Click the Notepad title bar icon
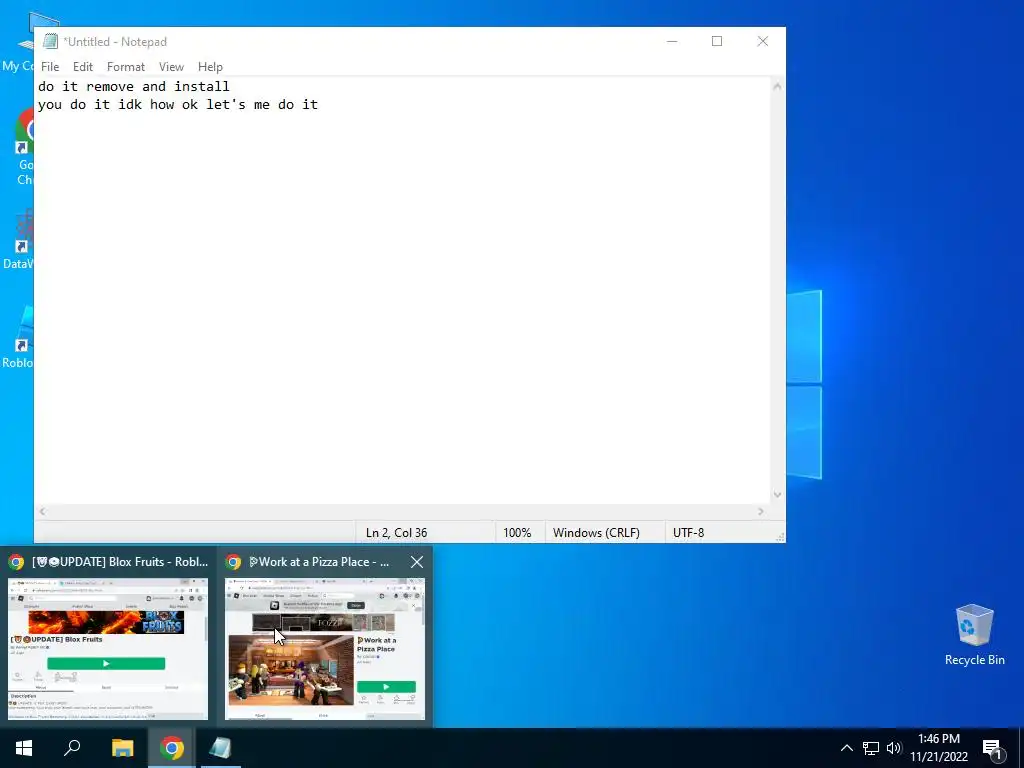Image resolution: width=1024 pixels, height=768 pixels. pyautogui.click(x=50, y=41)
